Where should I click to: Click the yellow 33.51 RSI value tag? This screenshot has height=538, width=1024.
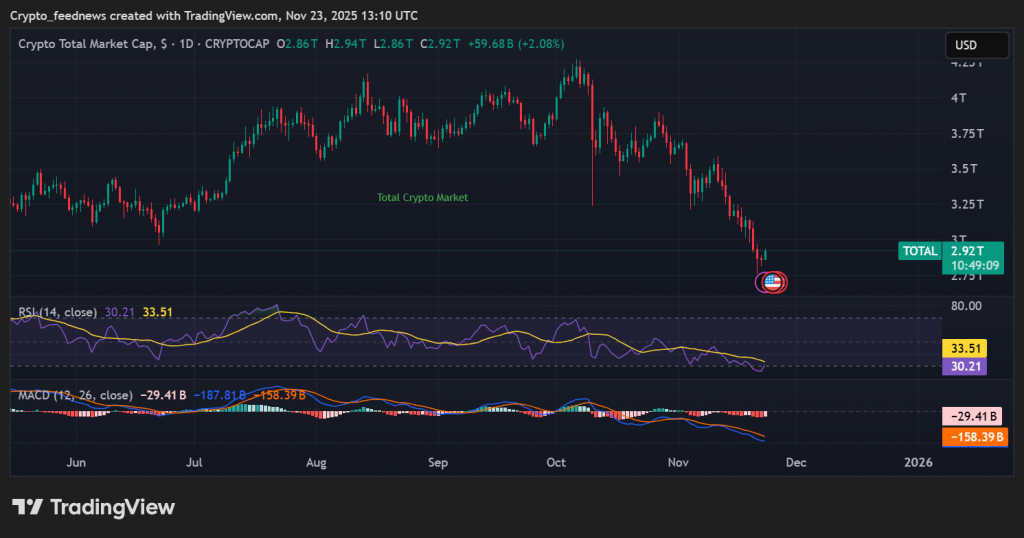click(x=965, y=348)
